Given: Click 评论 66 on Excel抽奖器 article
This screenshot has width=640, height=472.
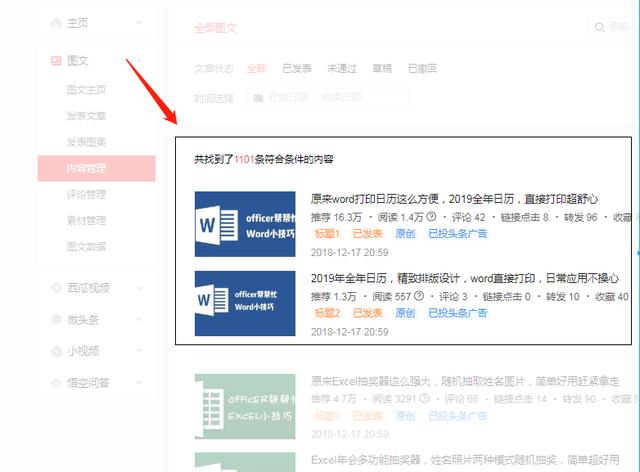Looking at the screenshot, I should point(461,399).
